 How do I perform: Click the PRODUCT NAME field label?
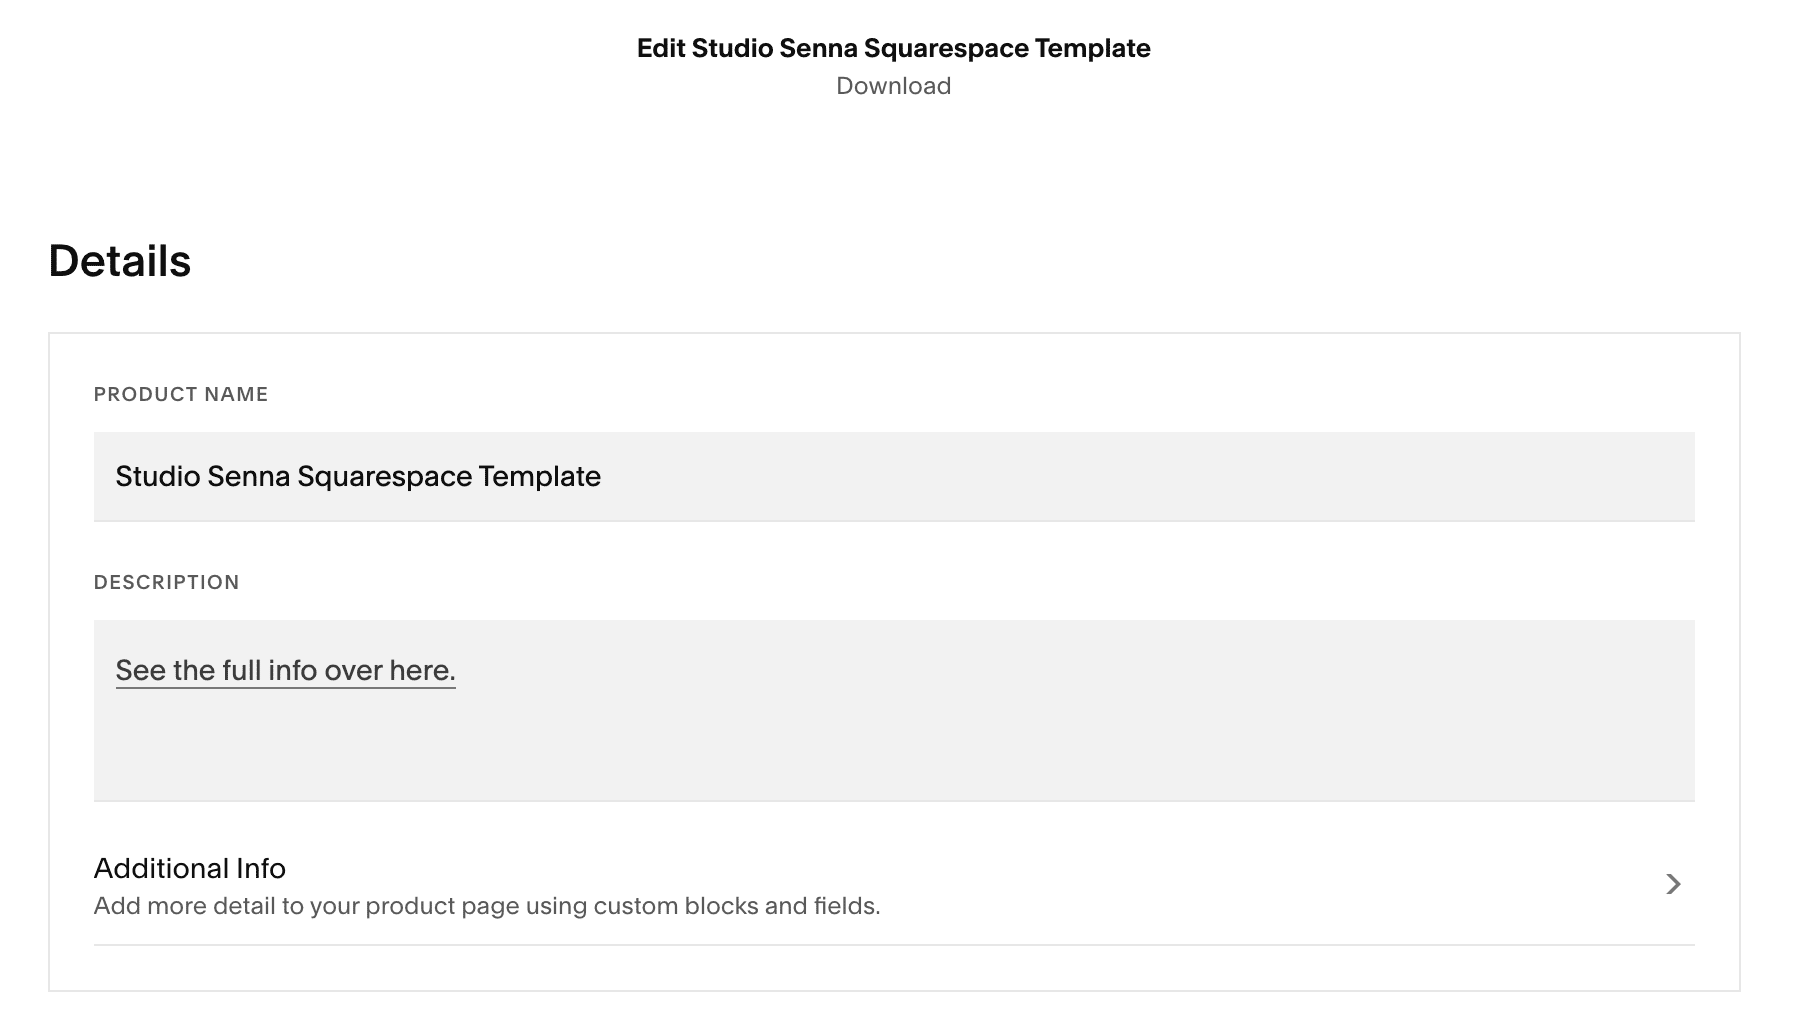click(181, 395)
